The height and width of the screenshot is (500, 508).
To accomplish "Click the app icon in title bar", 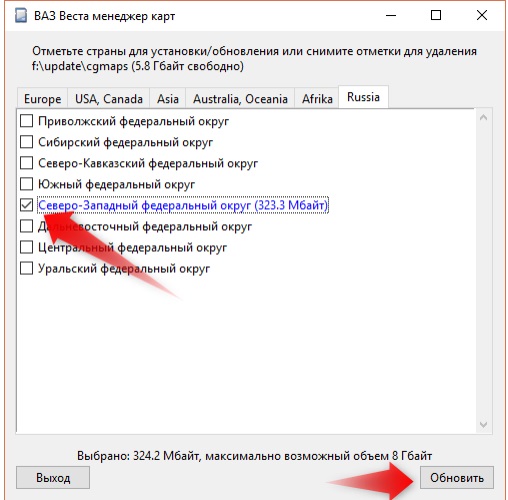I will pyautogui.click(x=21, y=16).
